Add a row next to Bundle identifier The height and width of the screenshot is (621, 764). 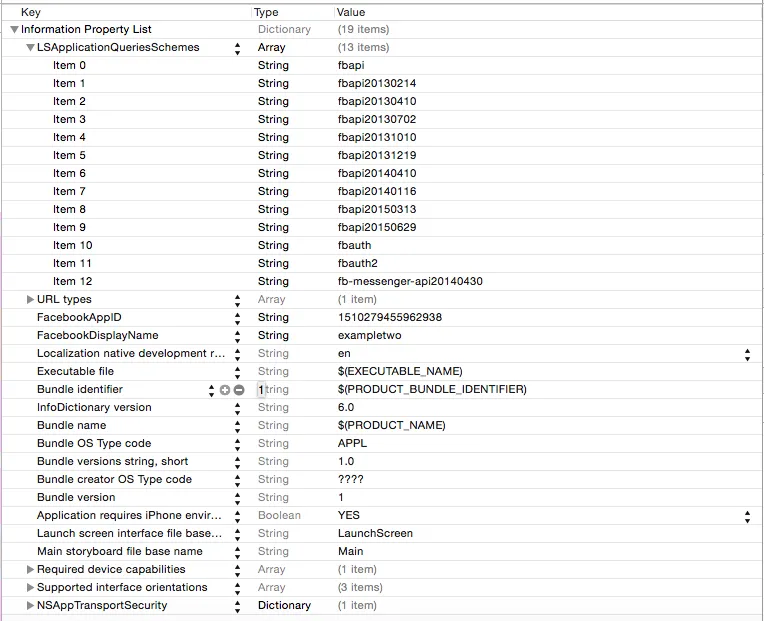point(225,390)
